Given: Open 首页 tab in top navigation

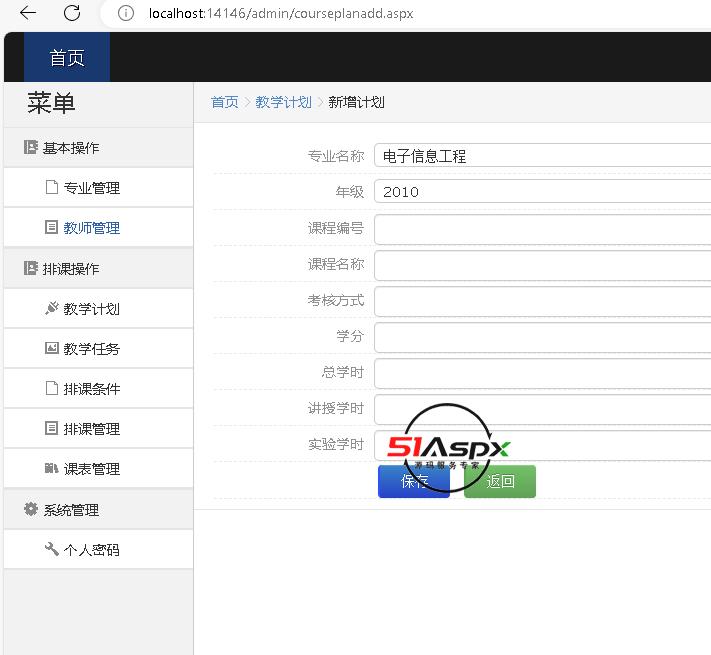Looking at the screenshot, I should coord(67,58).
